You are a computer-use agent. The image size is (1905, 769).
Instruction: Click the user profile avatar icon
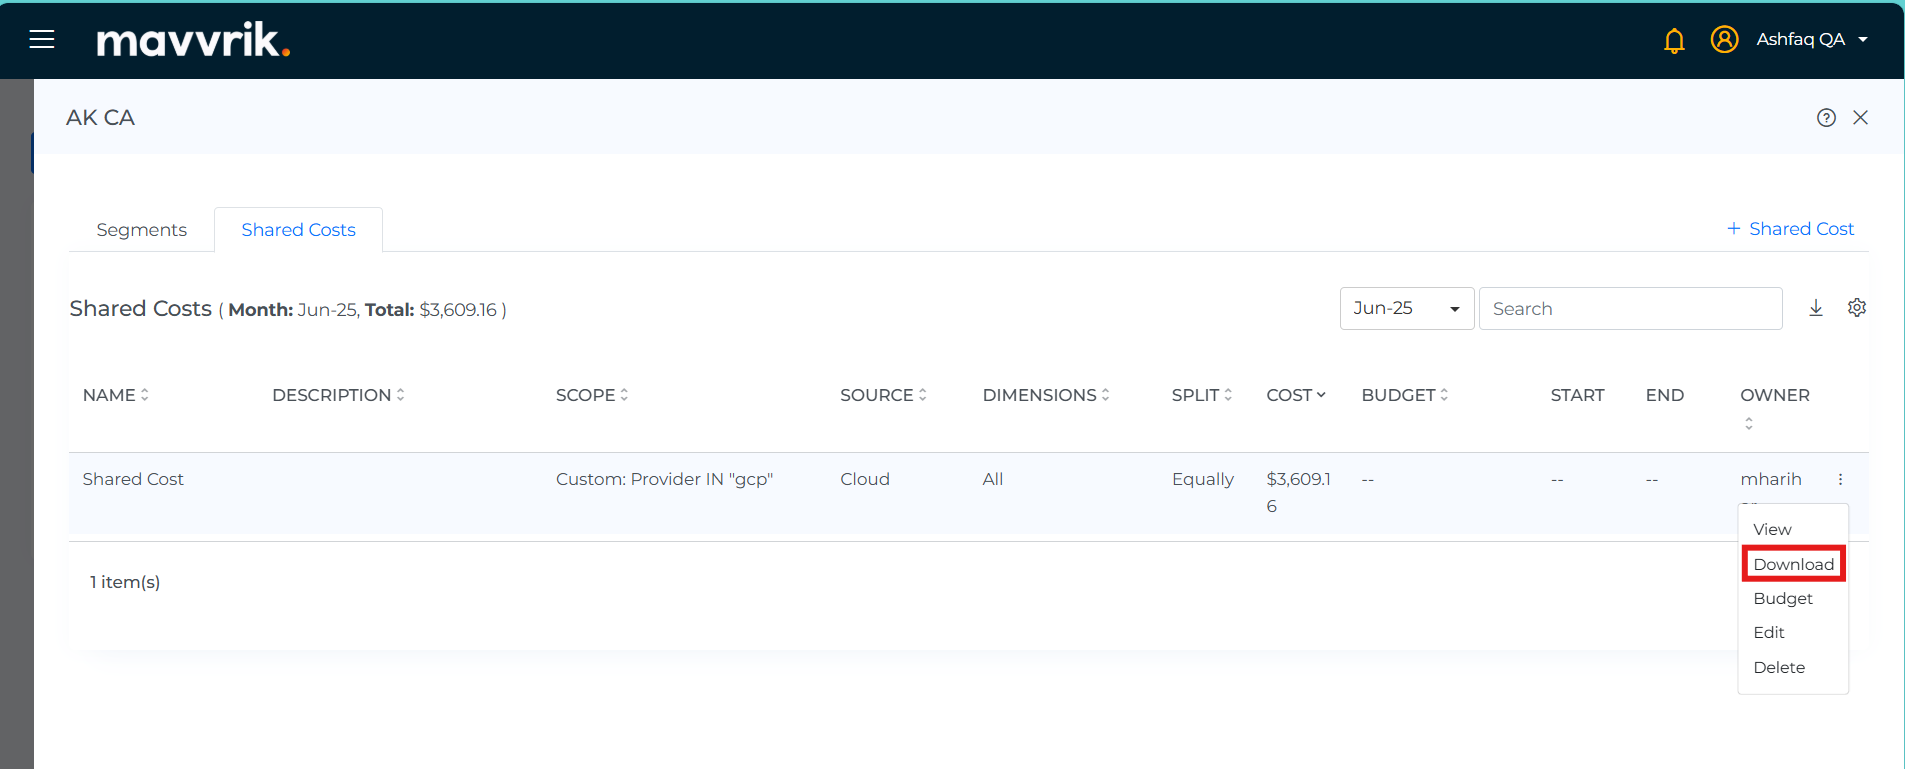click(x=1724, y=39)
